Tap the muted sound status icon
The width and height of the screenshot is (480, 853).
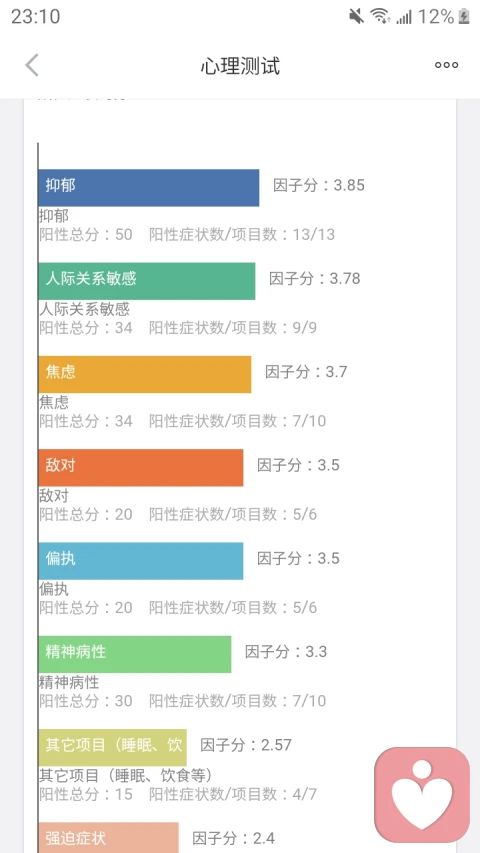point(356,16)
